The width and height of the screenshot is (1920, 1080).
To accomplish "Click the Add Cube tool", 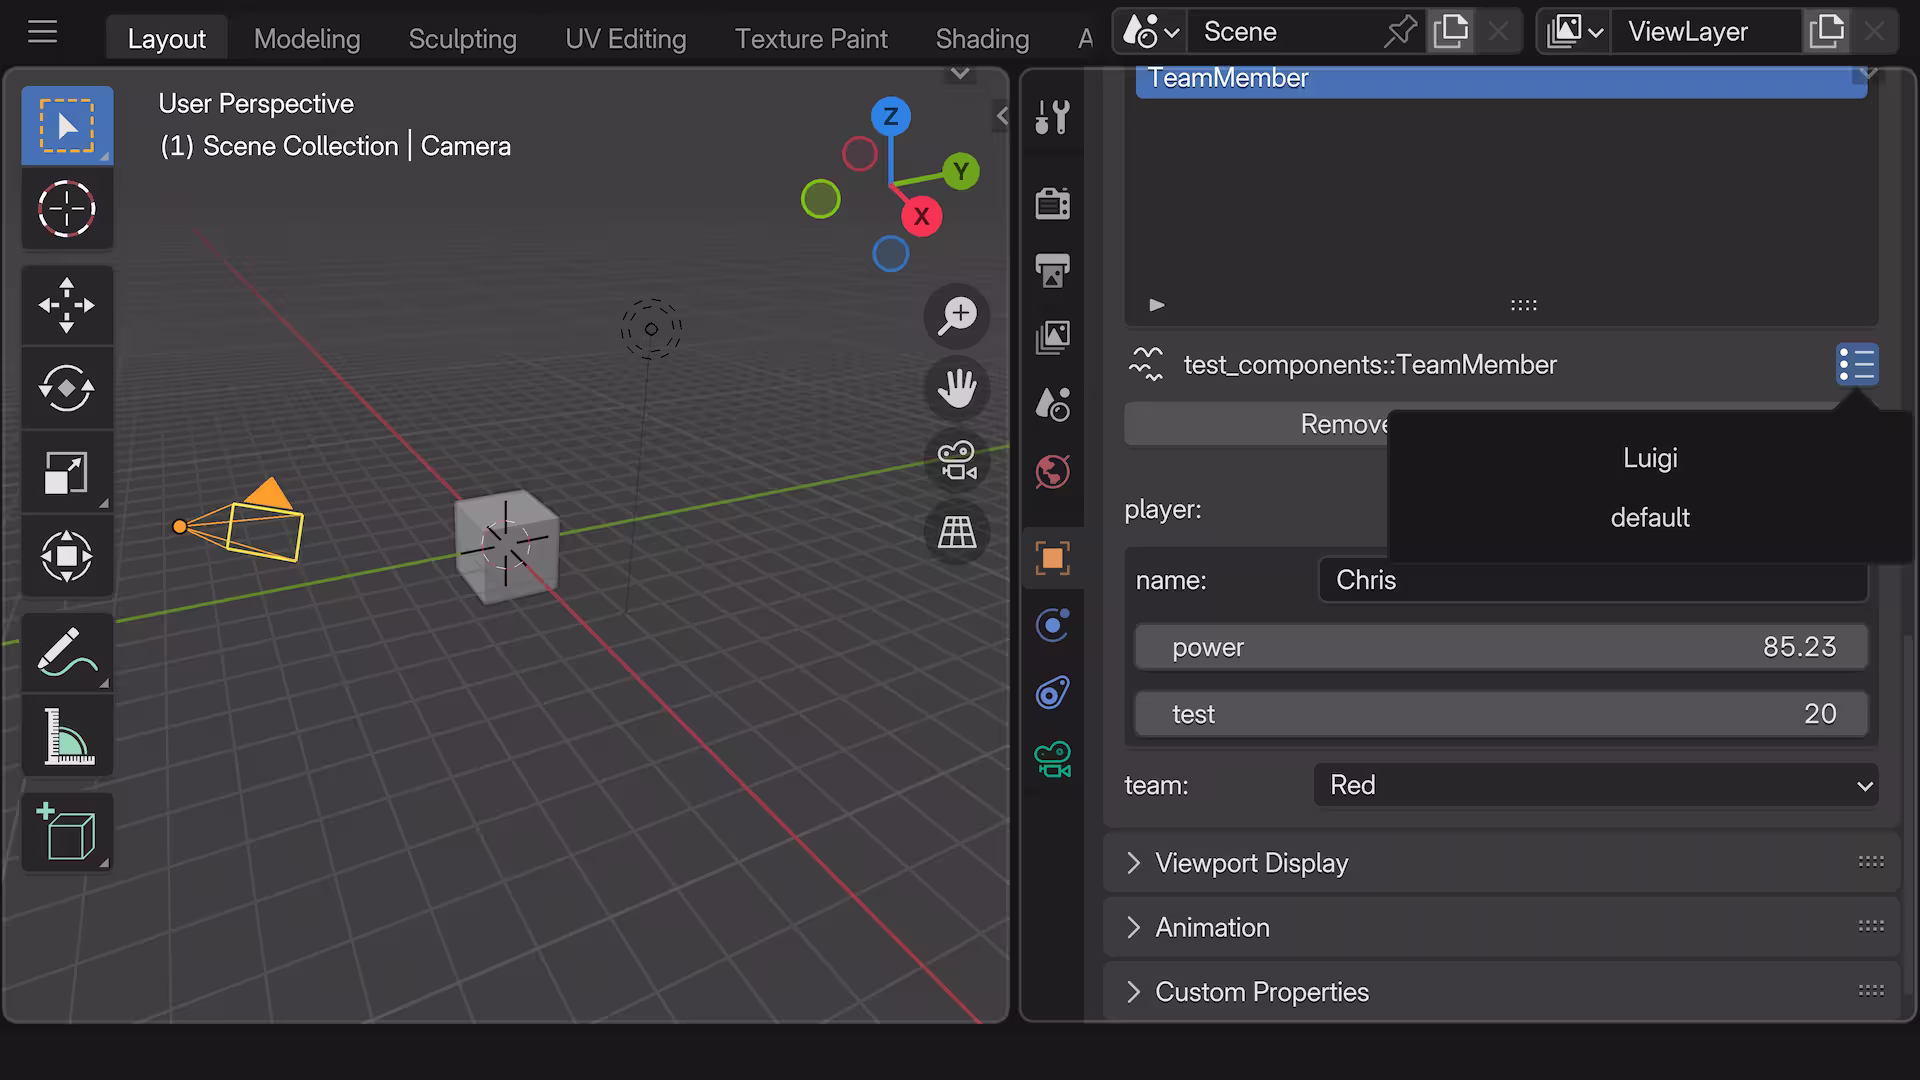I will [67, 832].
